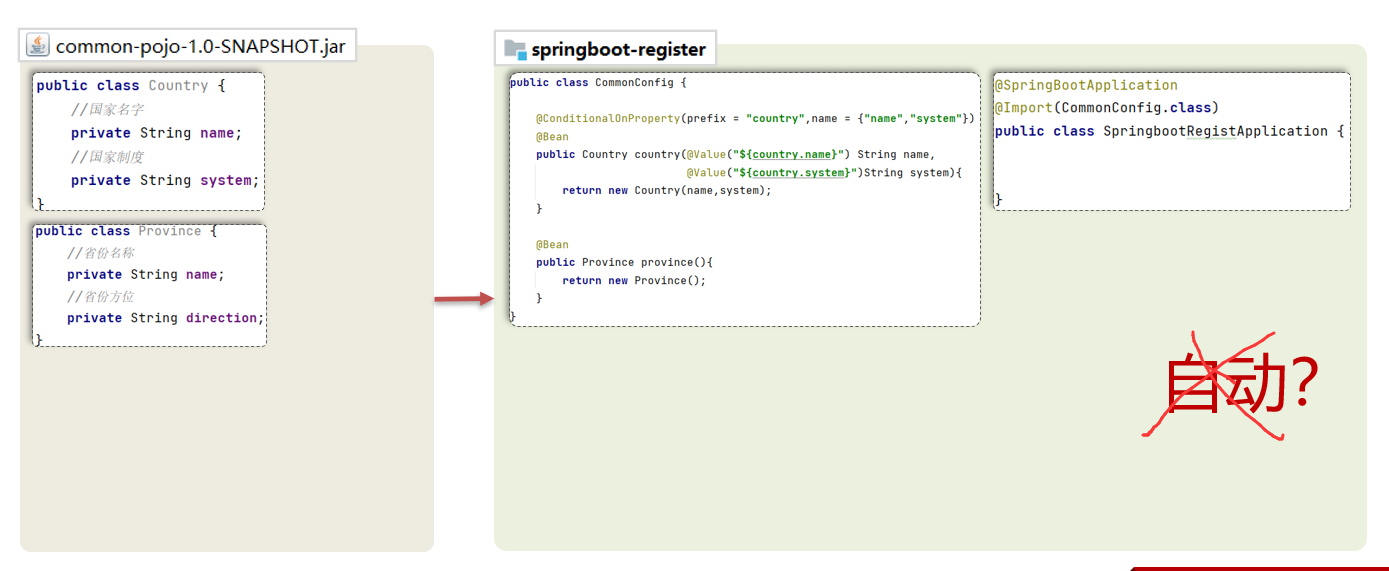Click the line "private String direction;"
The width and height of the screenshot is (1389, 571).
166,318
